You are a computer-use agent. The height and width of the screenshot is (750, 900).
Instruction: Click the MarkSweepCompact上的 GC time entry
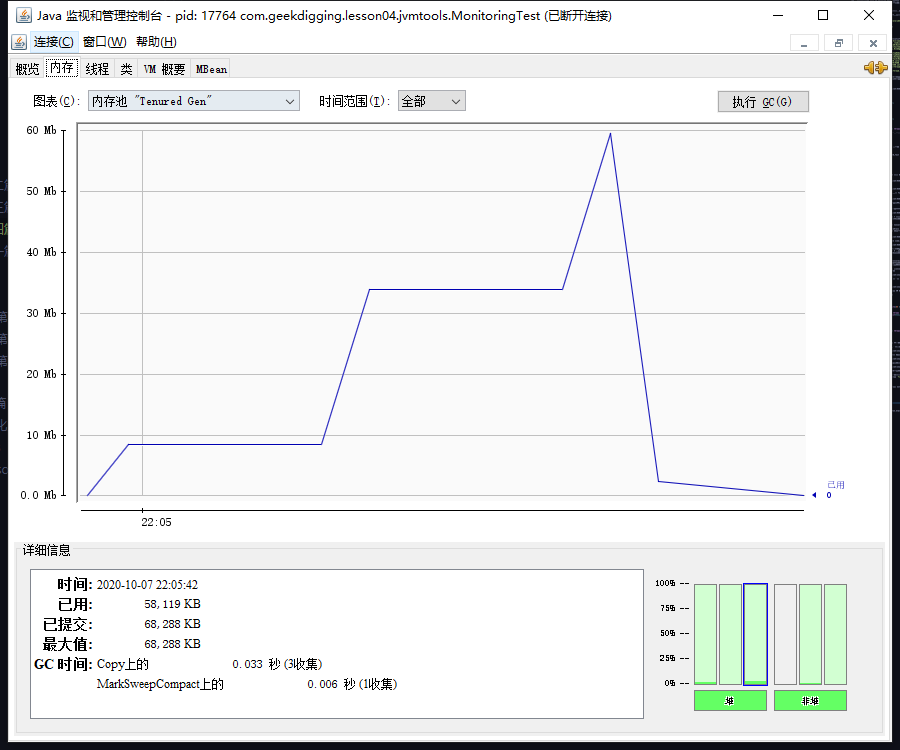[x=247, y=685]
